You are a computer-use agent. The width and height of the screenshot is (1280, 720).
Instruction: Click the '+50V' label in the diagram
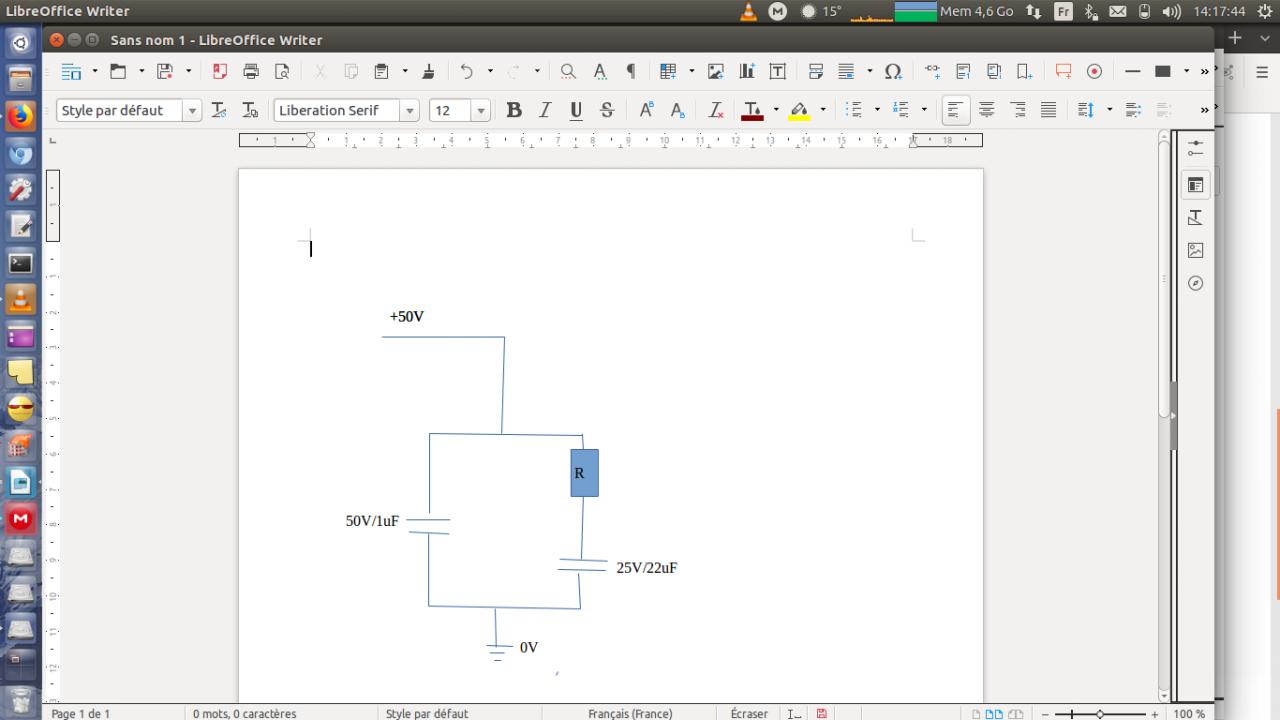pyautogui.click(x=407, y=316)
